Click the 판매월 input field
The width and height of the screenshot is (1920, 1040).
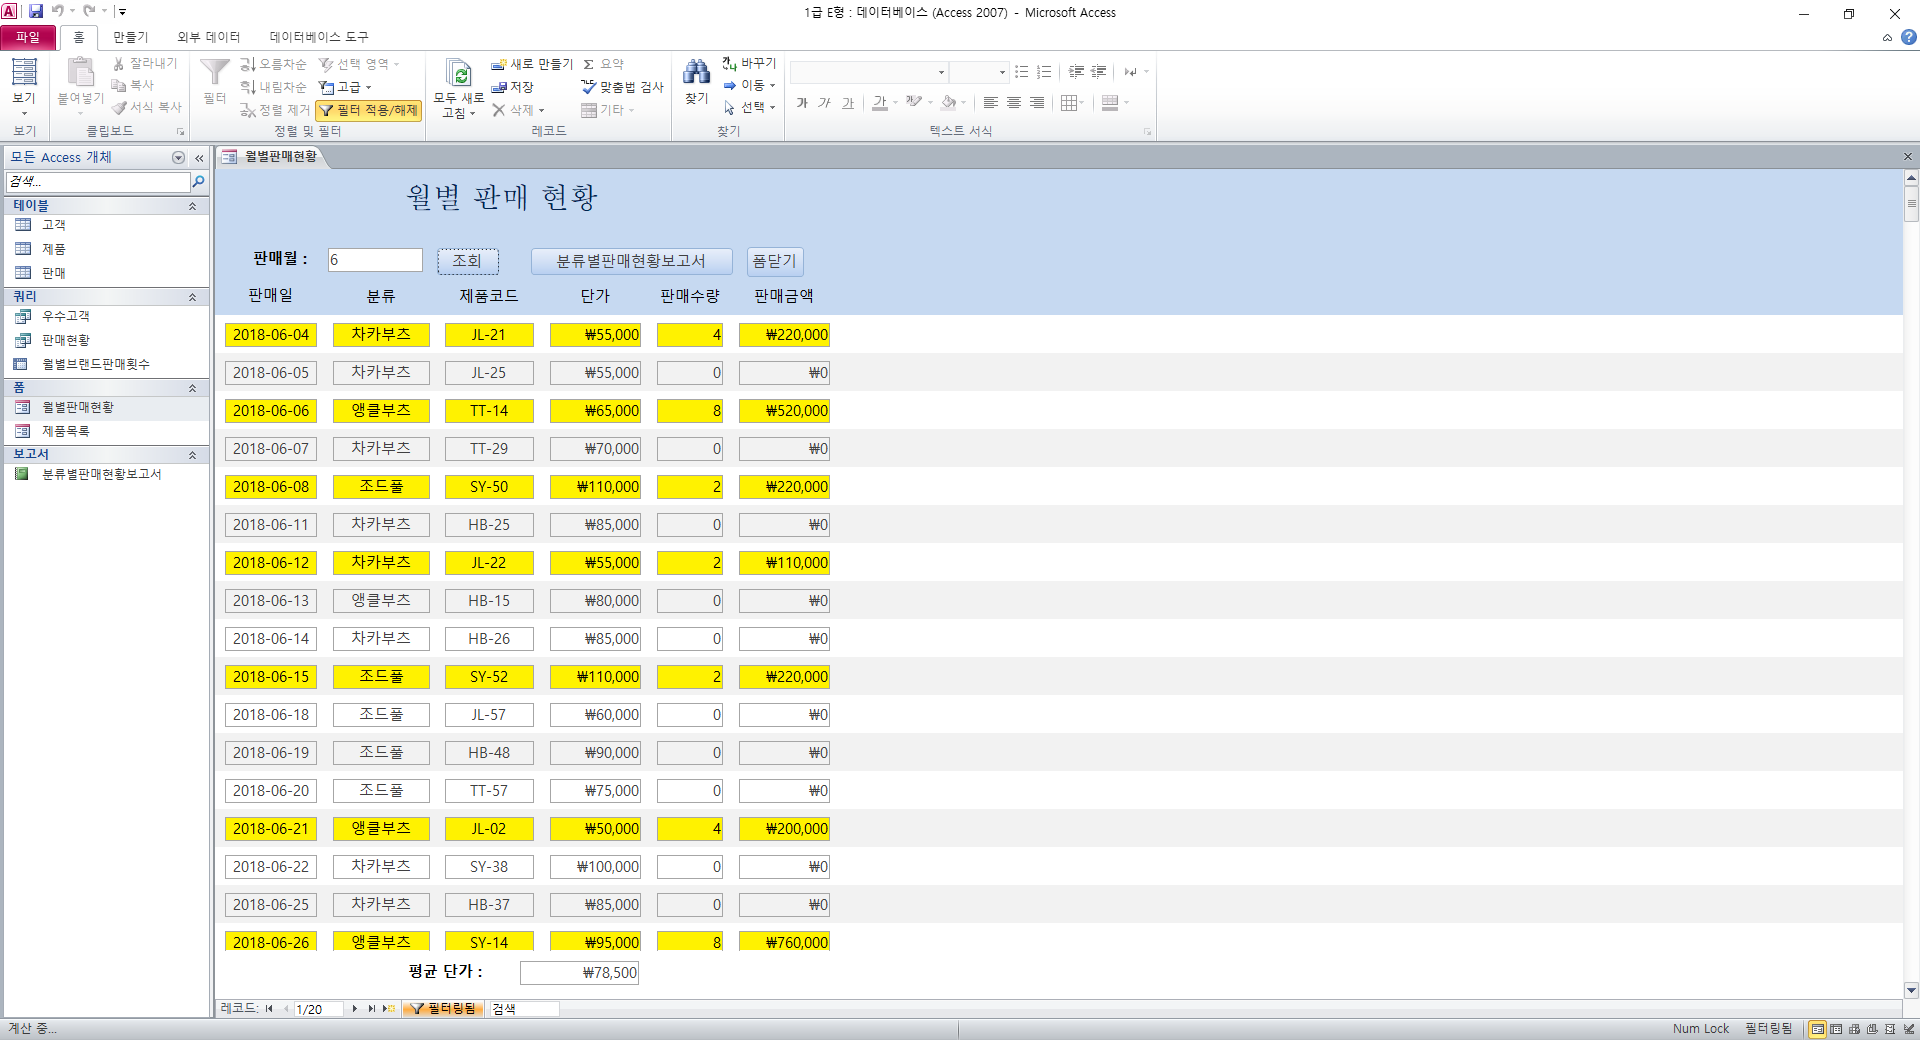click(375, 260)
